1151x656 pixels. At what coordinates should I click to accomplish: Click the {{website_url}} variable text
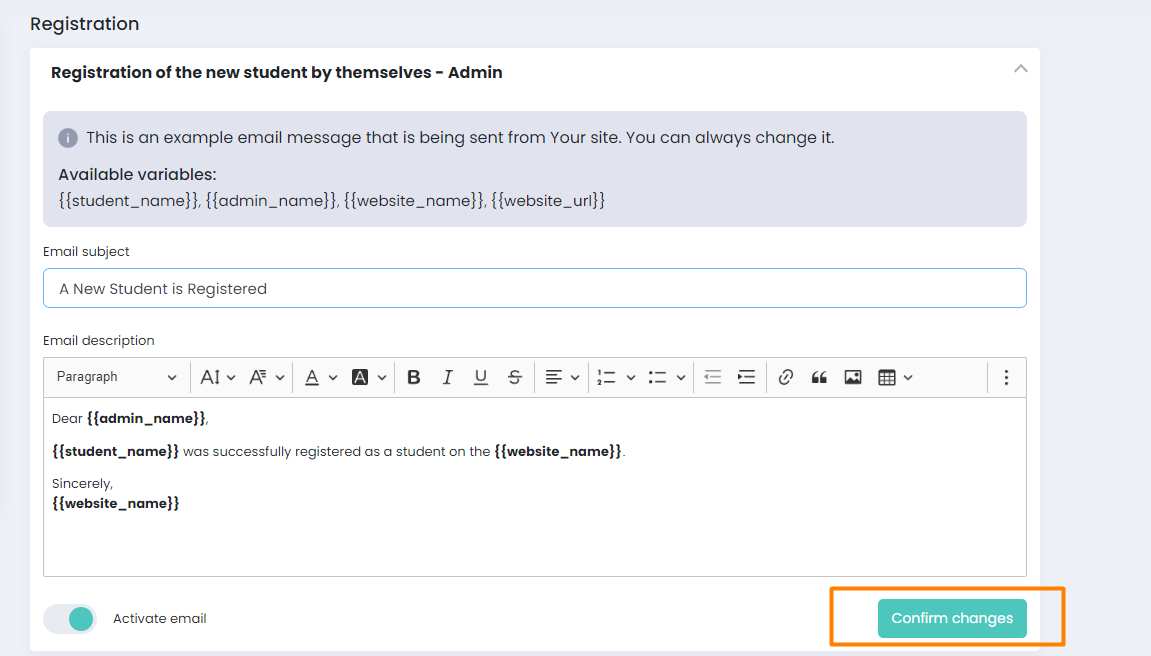548,200
